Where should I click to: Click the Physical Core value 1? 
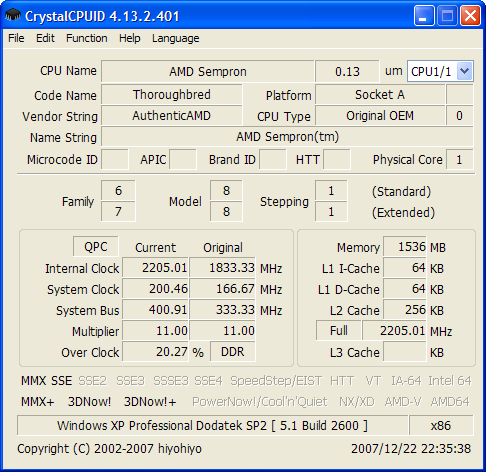pos(459,160)
